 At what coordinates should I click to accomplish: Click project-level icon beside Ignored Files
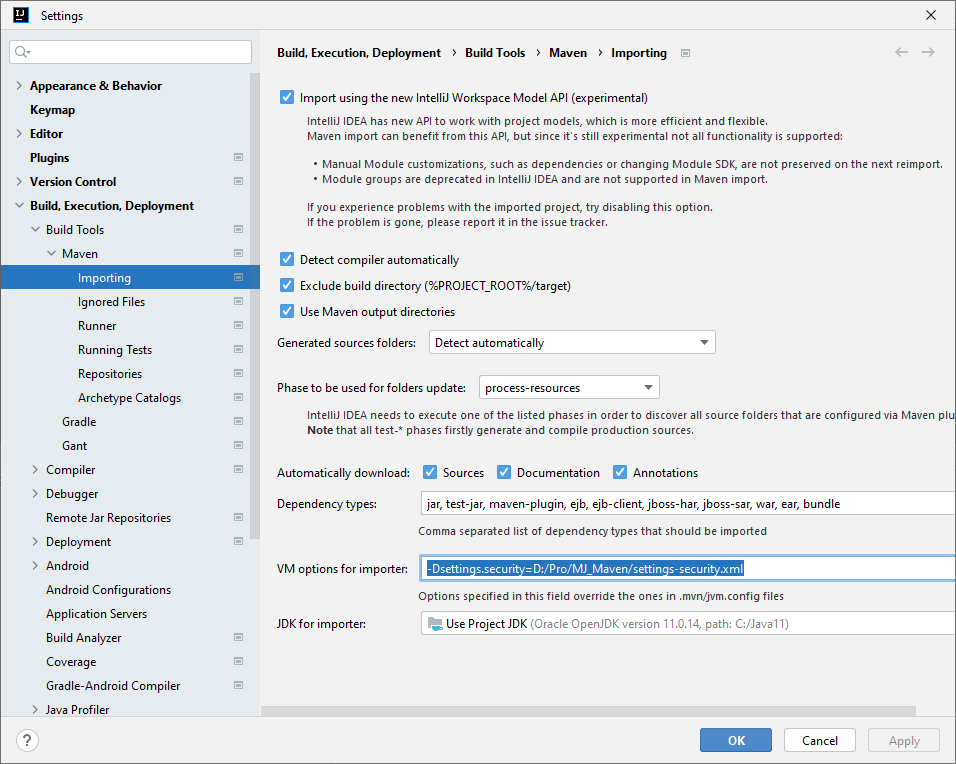238,302
